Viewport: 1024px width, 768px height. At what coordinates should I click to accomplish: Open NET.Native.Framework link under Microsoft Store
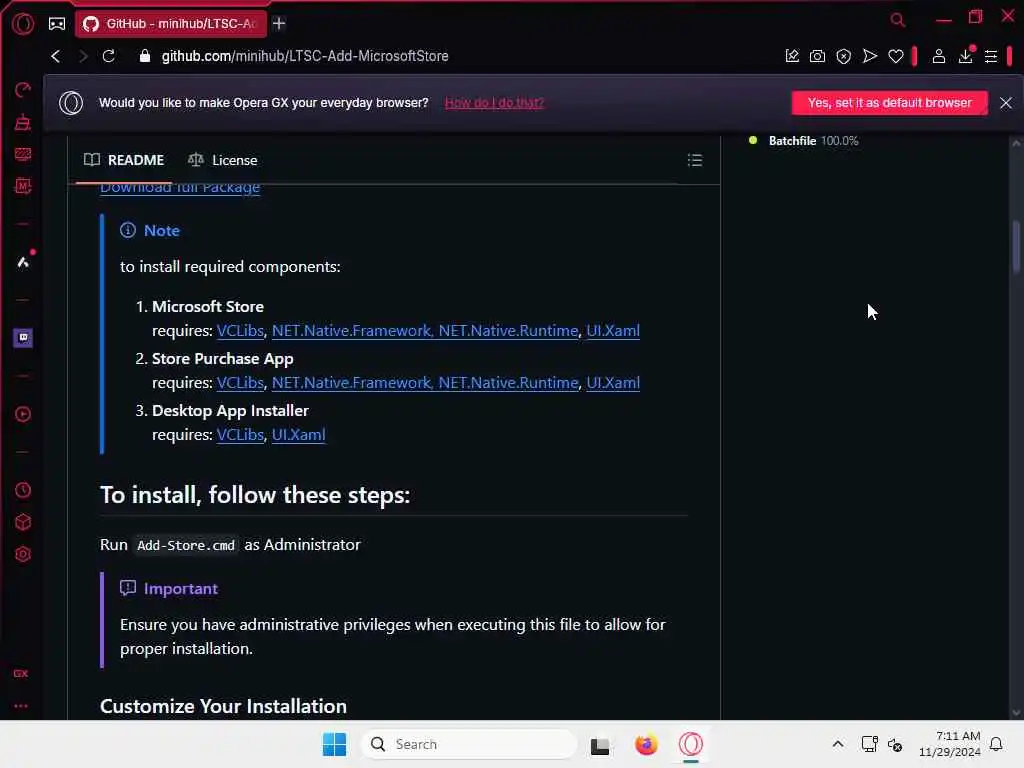(352, 330)
